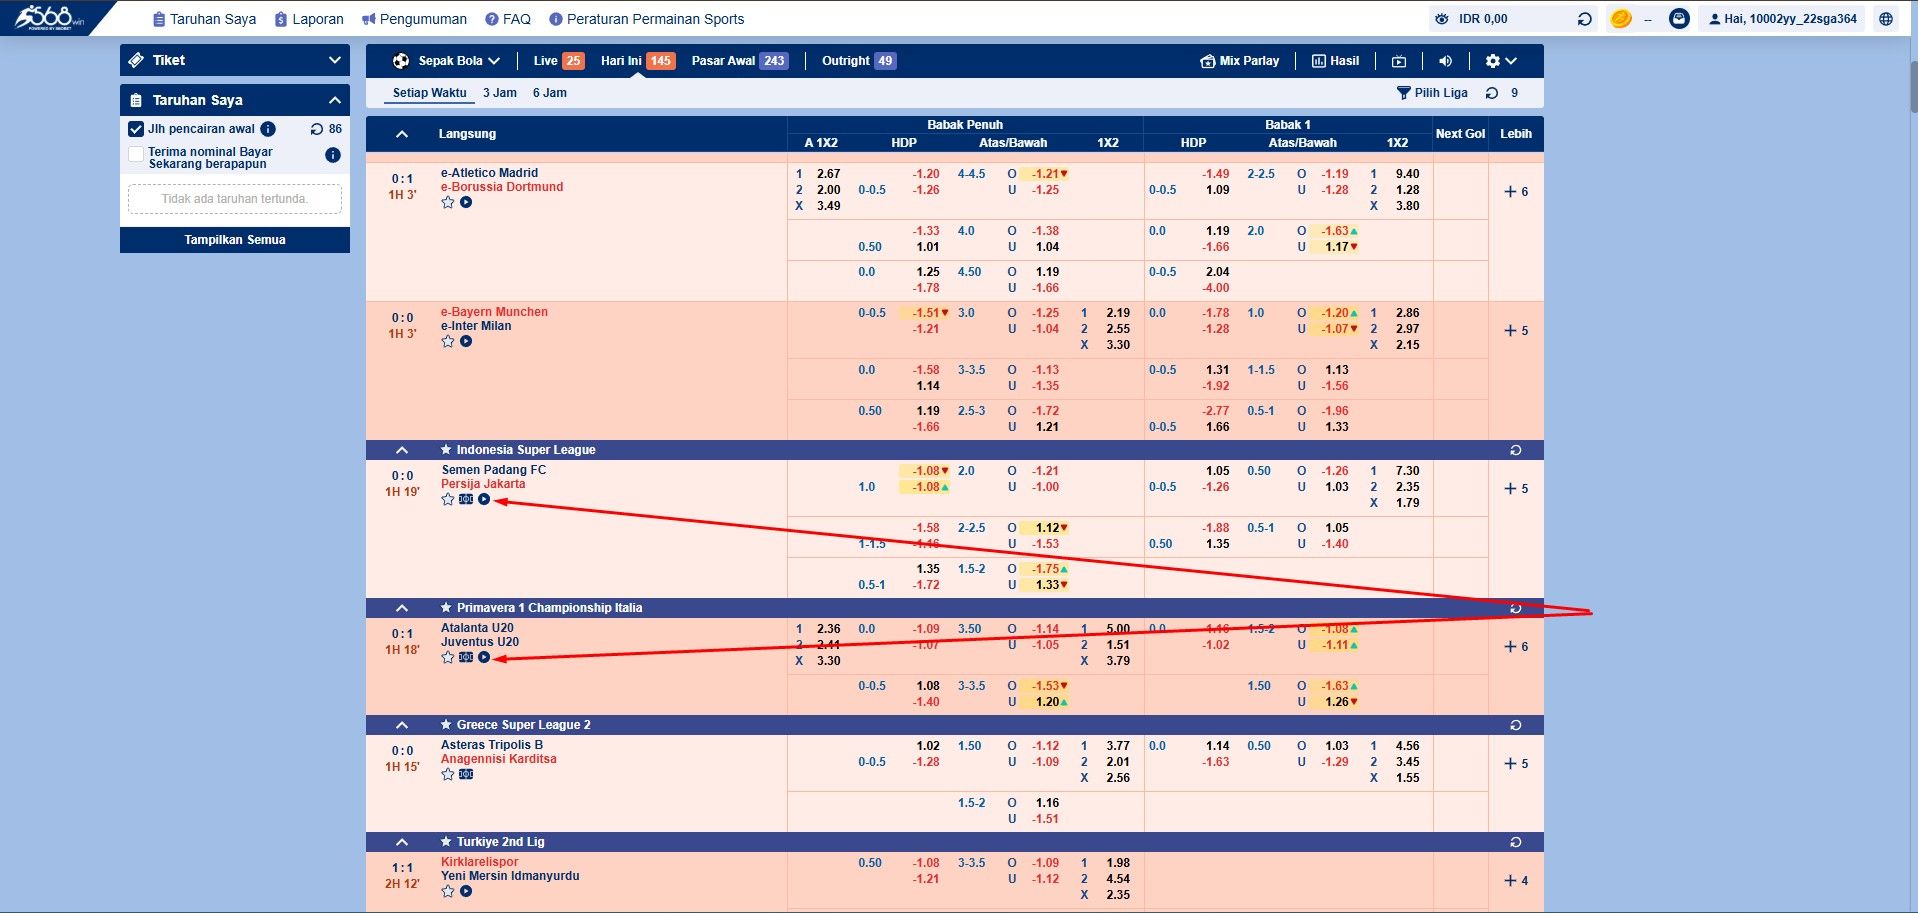Click the 568win logo

49,17
